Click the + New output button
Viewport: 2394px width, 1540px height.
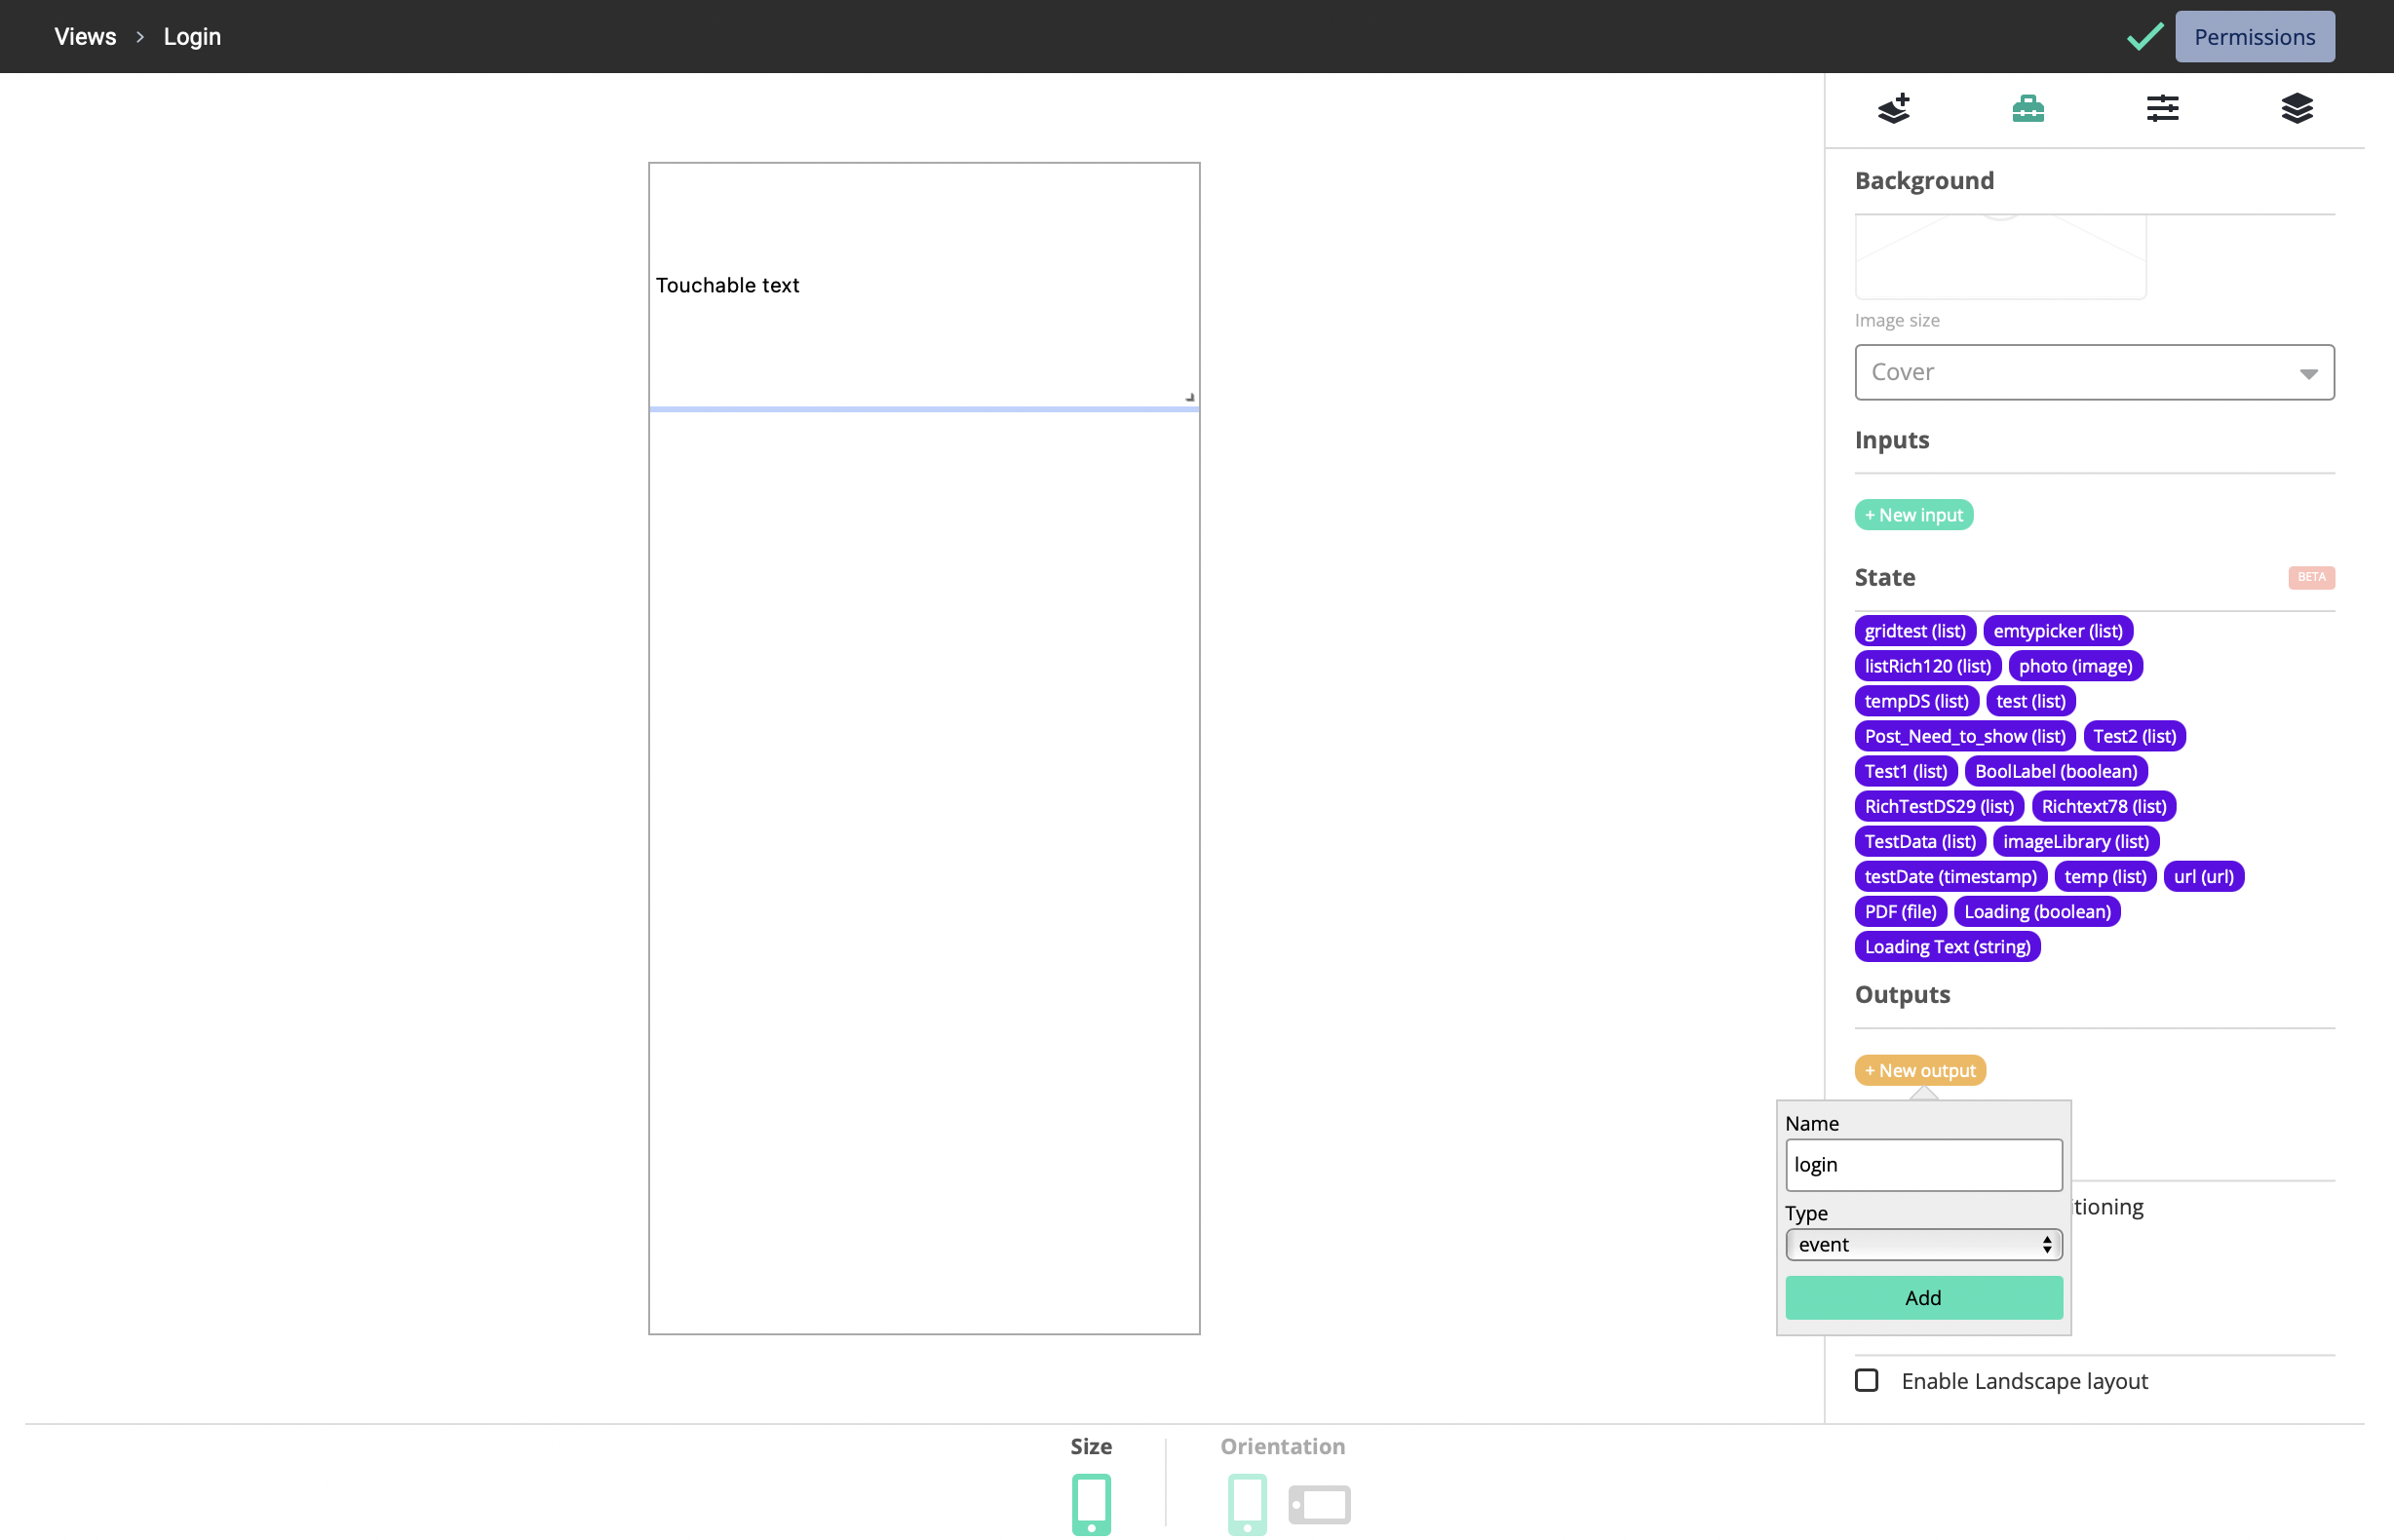[x=1917, y=1069]
